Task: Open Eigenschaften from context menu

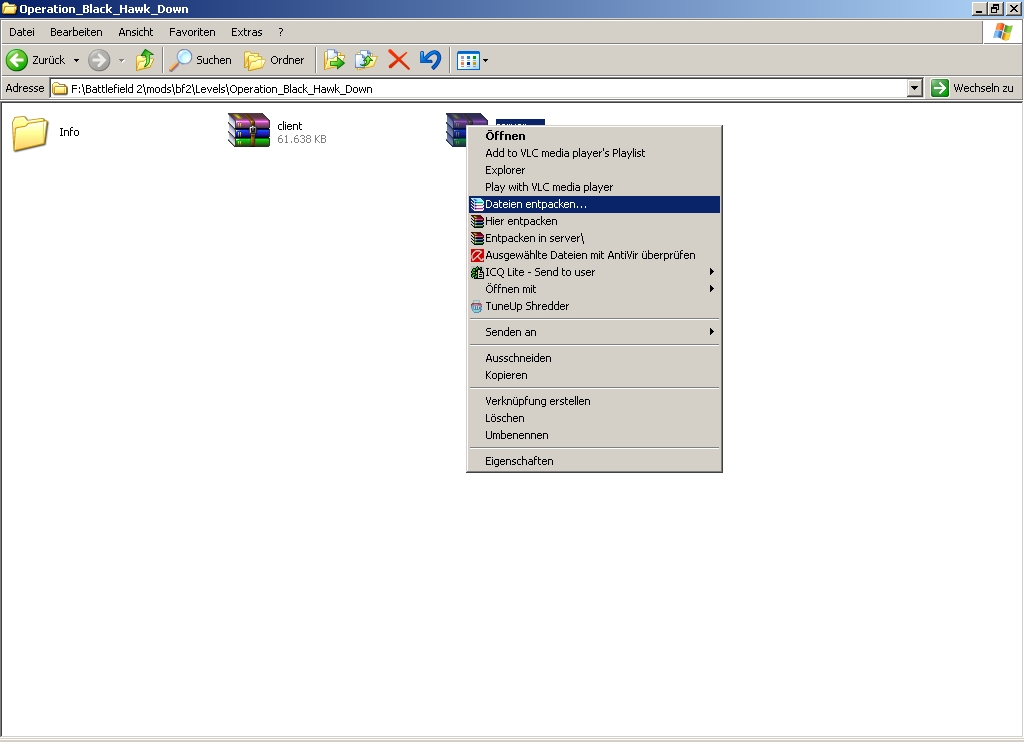Action: click(x=594, y=461)
